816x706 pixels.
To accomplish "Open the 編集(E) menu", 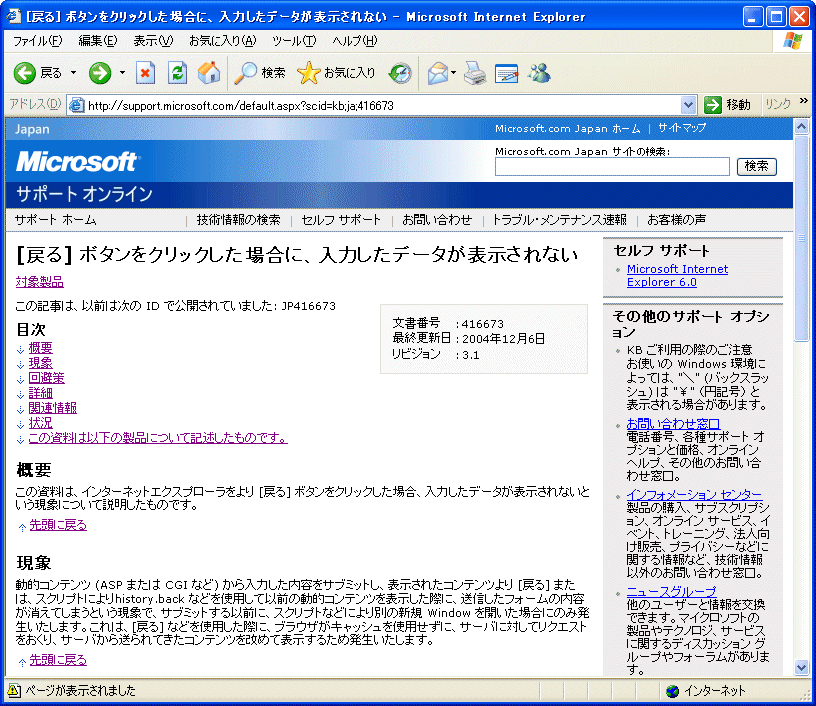I will point(98,41).
